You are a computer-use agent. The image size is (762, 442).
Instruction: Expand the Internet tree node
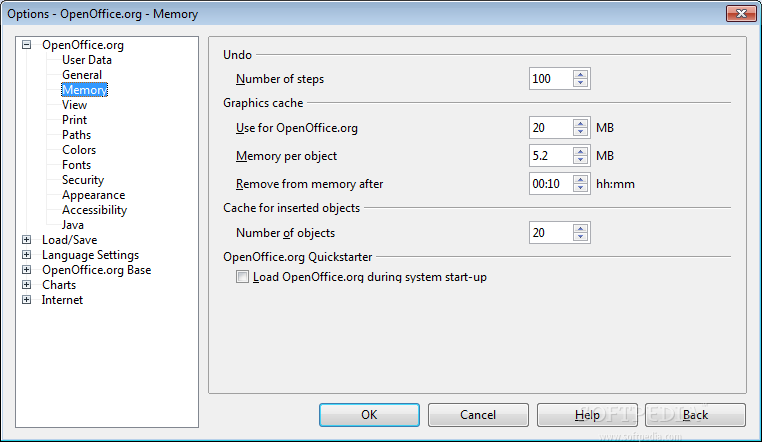click(x=27, y=300)
